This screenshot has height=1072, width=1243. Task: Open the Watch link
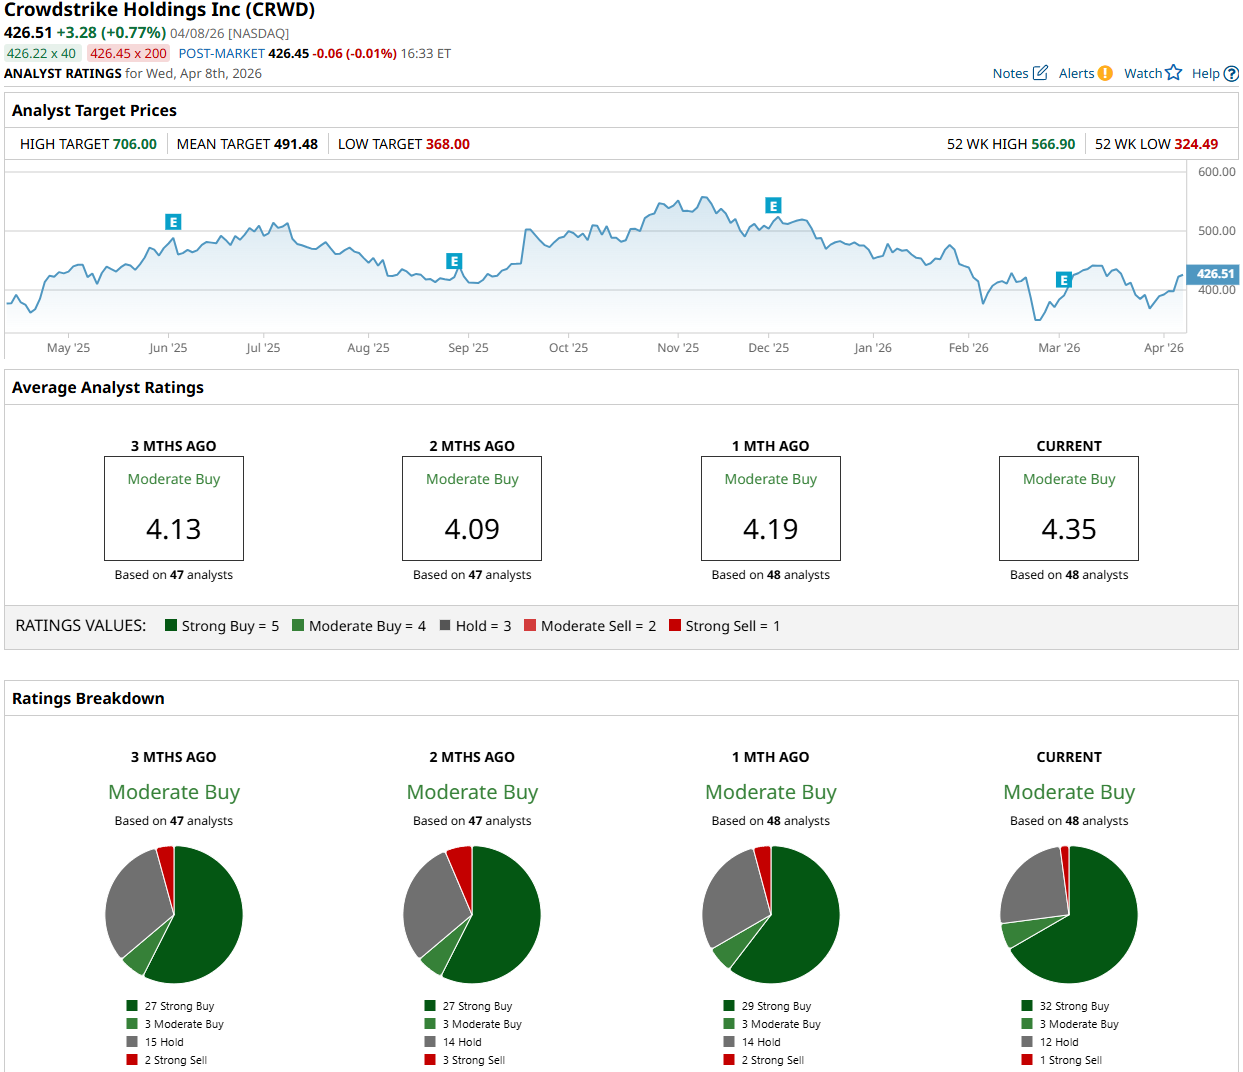[1142, 74]
